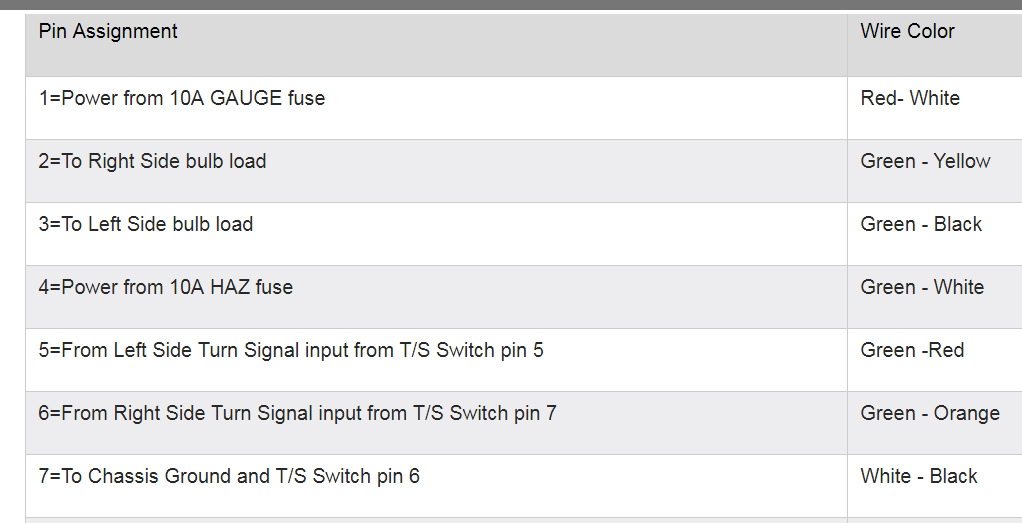Click the white margin left of the table
The image size is (1022, 523).
(12, 260)
